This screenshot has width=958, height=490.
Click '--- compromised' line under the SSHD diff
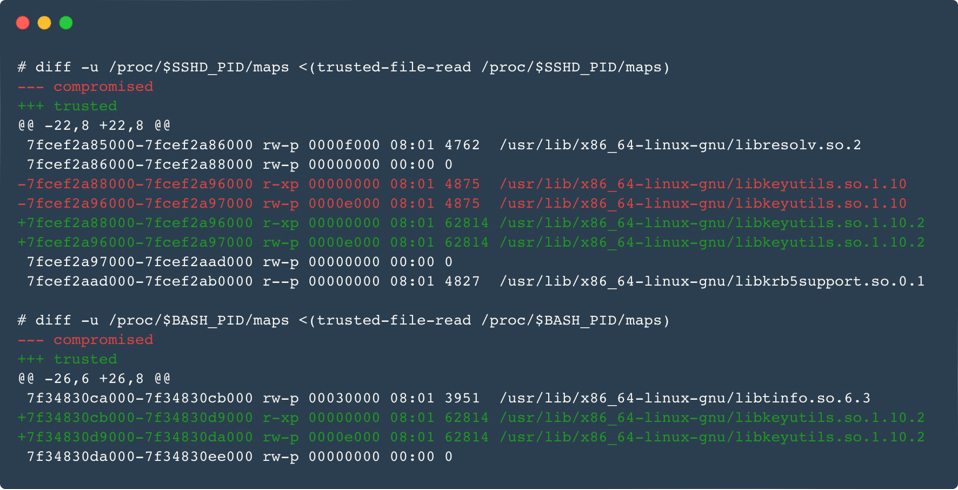click(x=85, y=87)
